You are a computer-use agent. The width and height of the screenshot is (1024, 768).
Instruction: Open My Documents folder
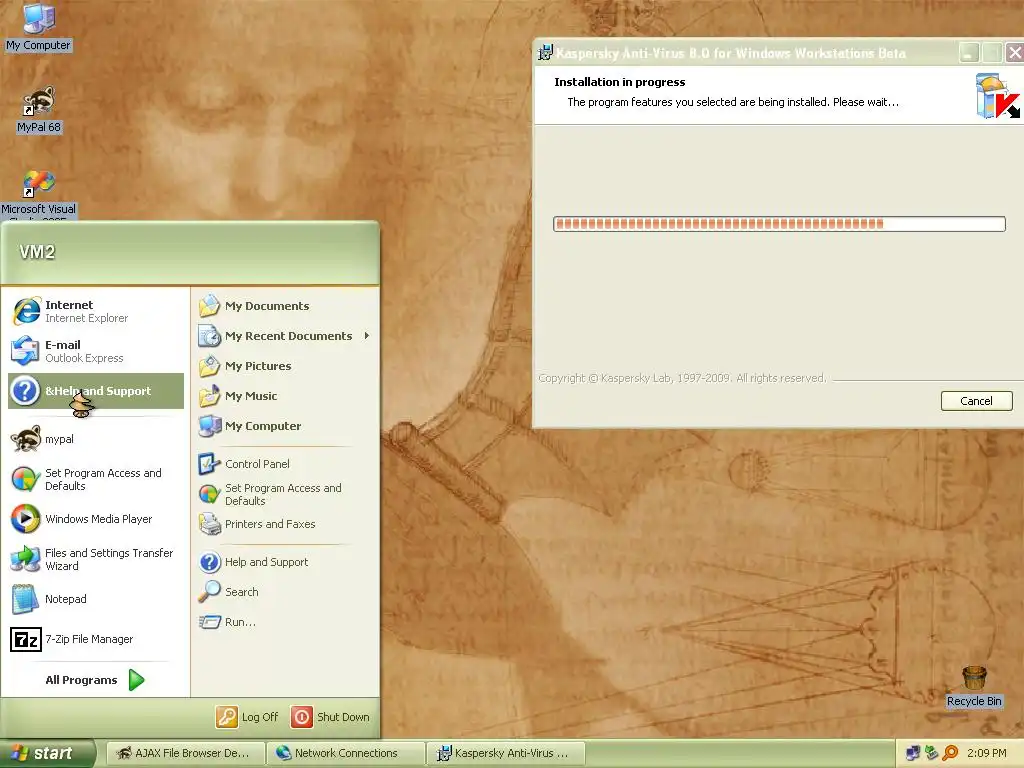(285, 306)
